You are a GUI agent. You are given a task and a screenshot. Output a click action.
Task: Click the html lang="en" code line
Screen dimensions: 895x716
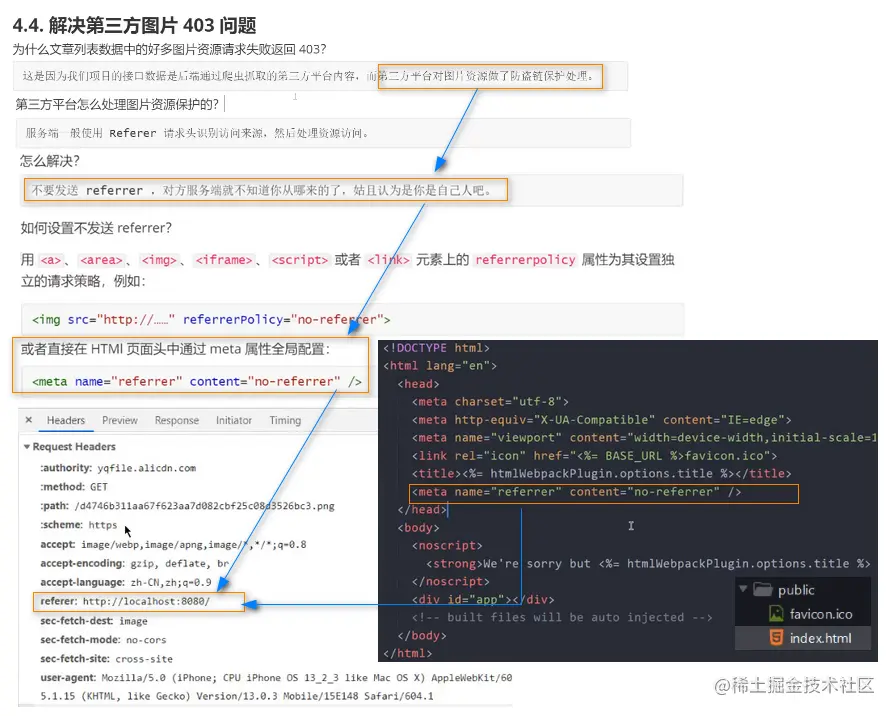(x=440, y=365)
